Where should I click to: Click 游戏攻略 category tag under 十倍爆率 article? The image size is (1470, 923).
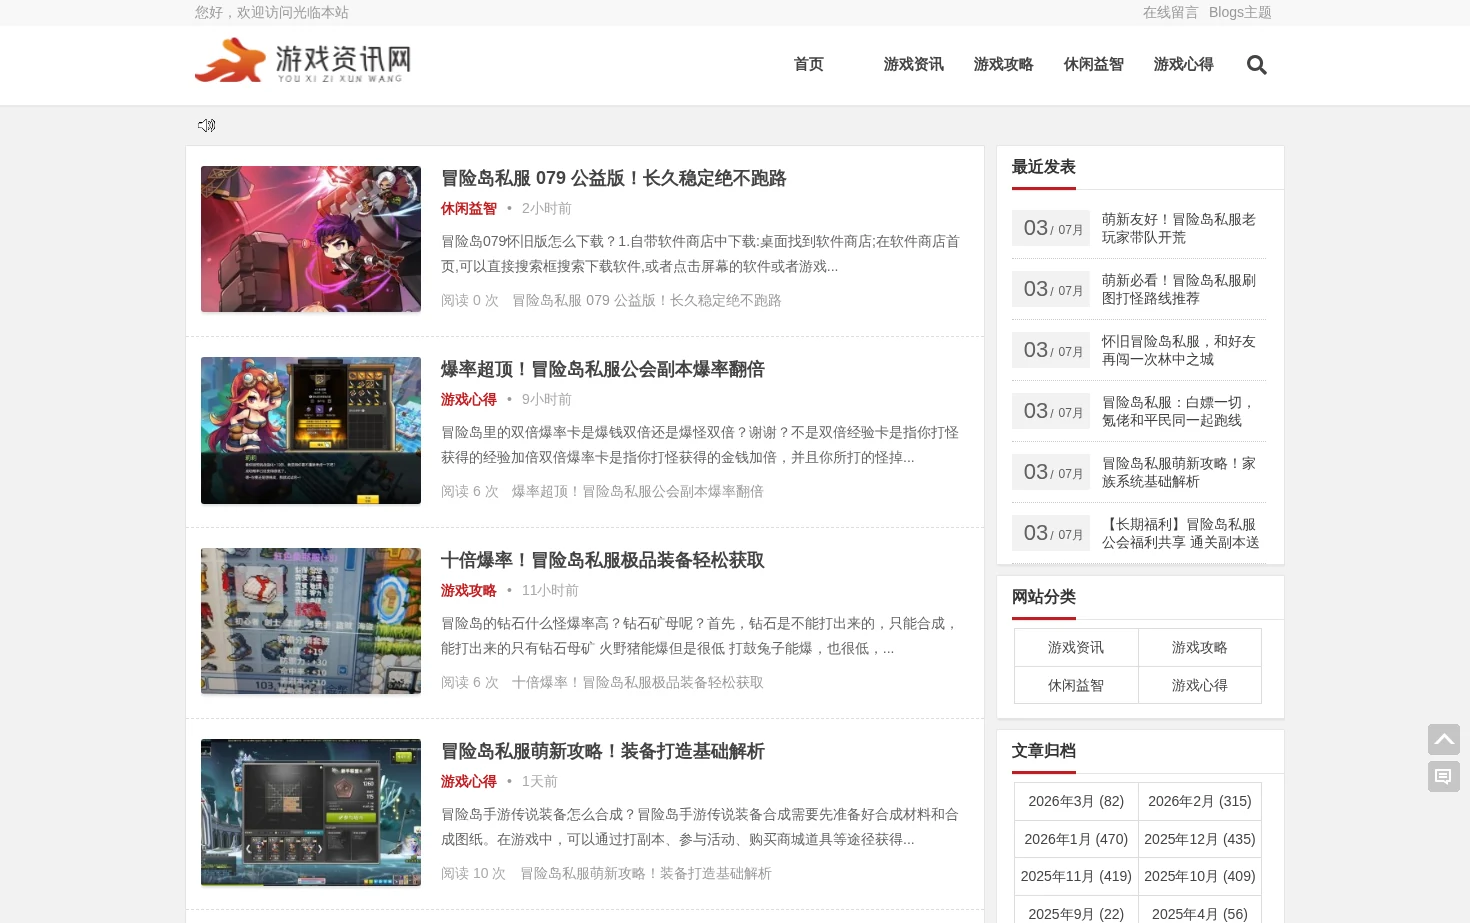pos(469,590)
